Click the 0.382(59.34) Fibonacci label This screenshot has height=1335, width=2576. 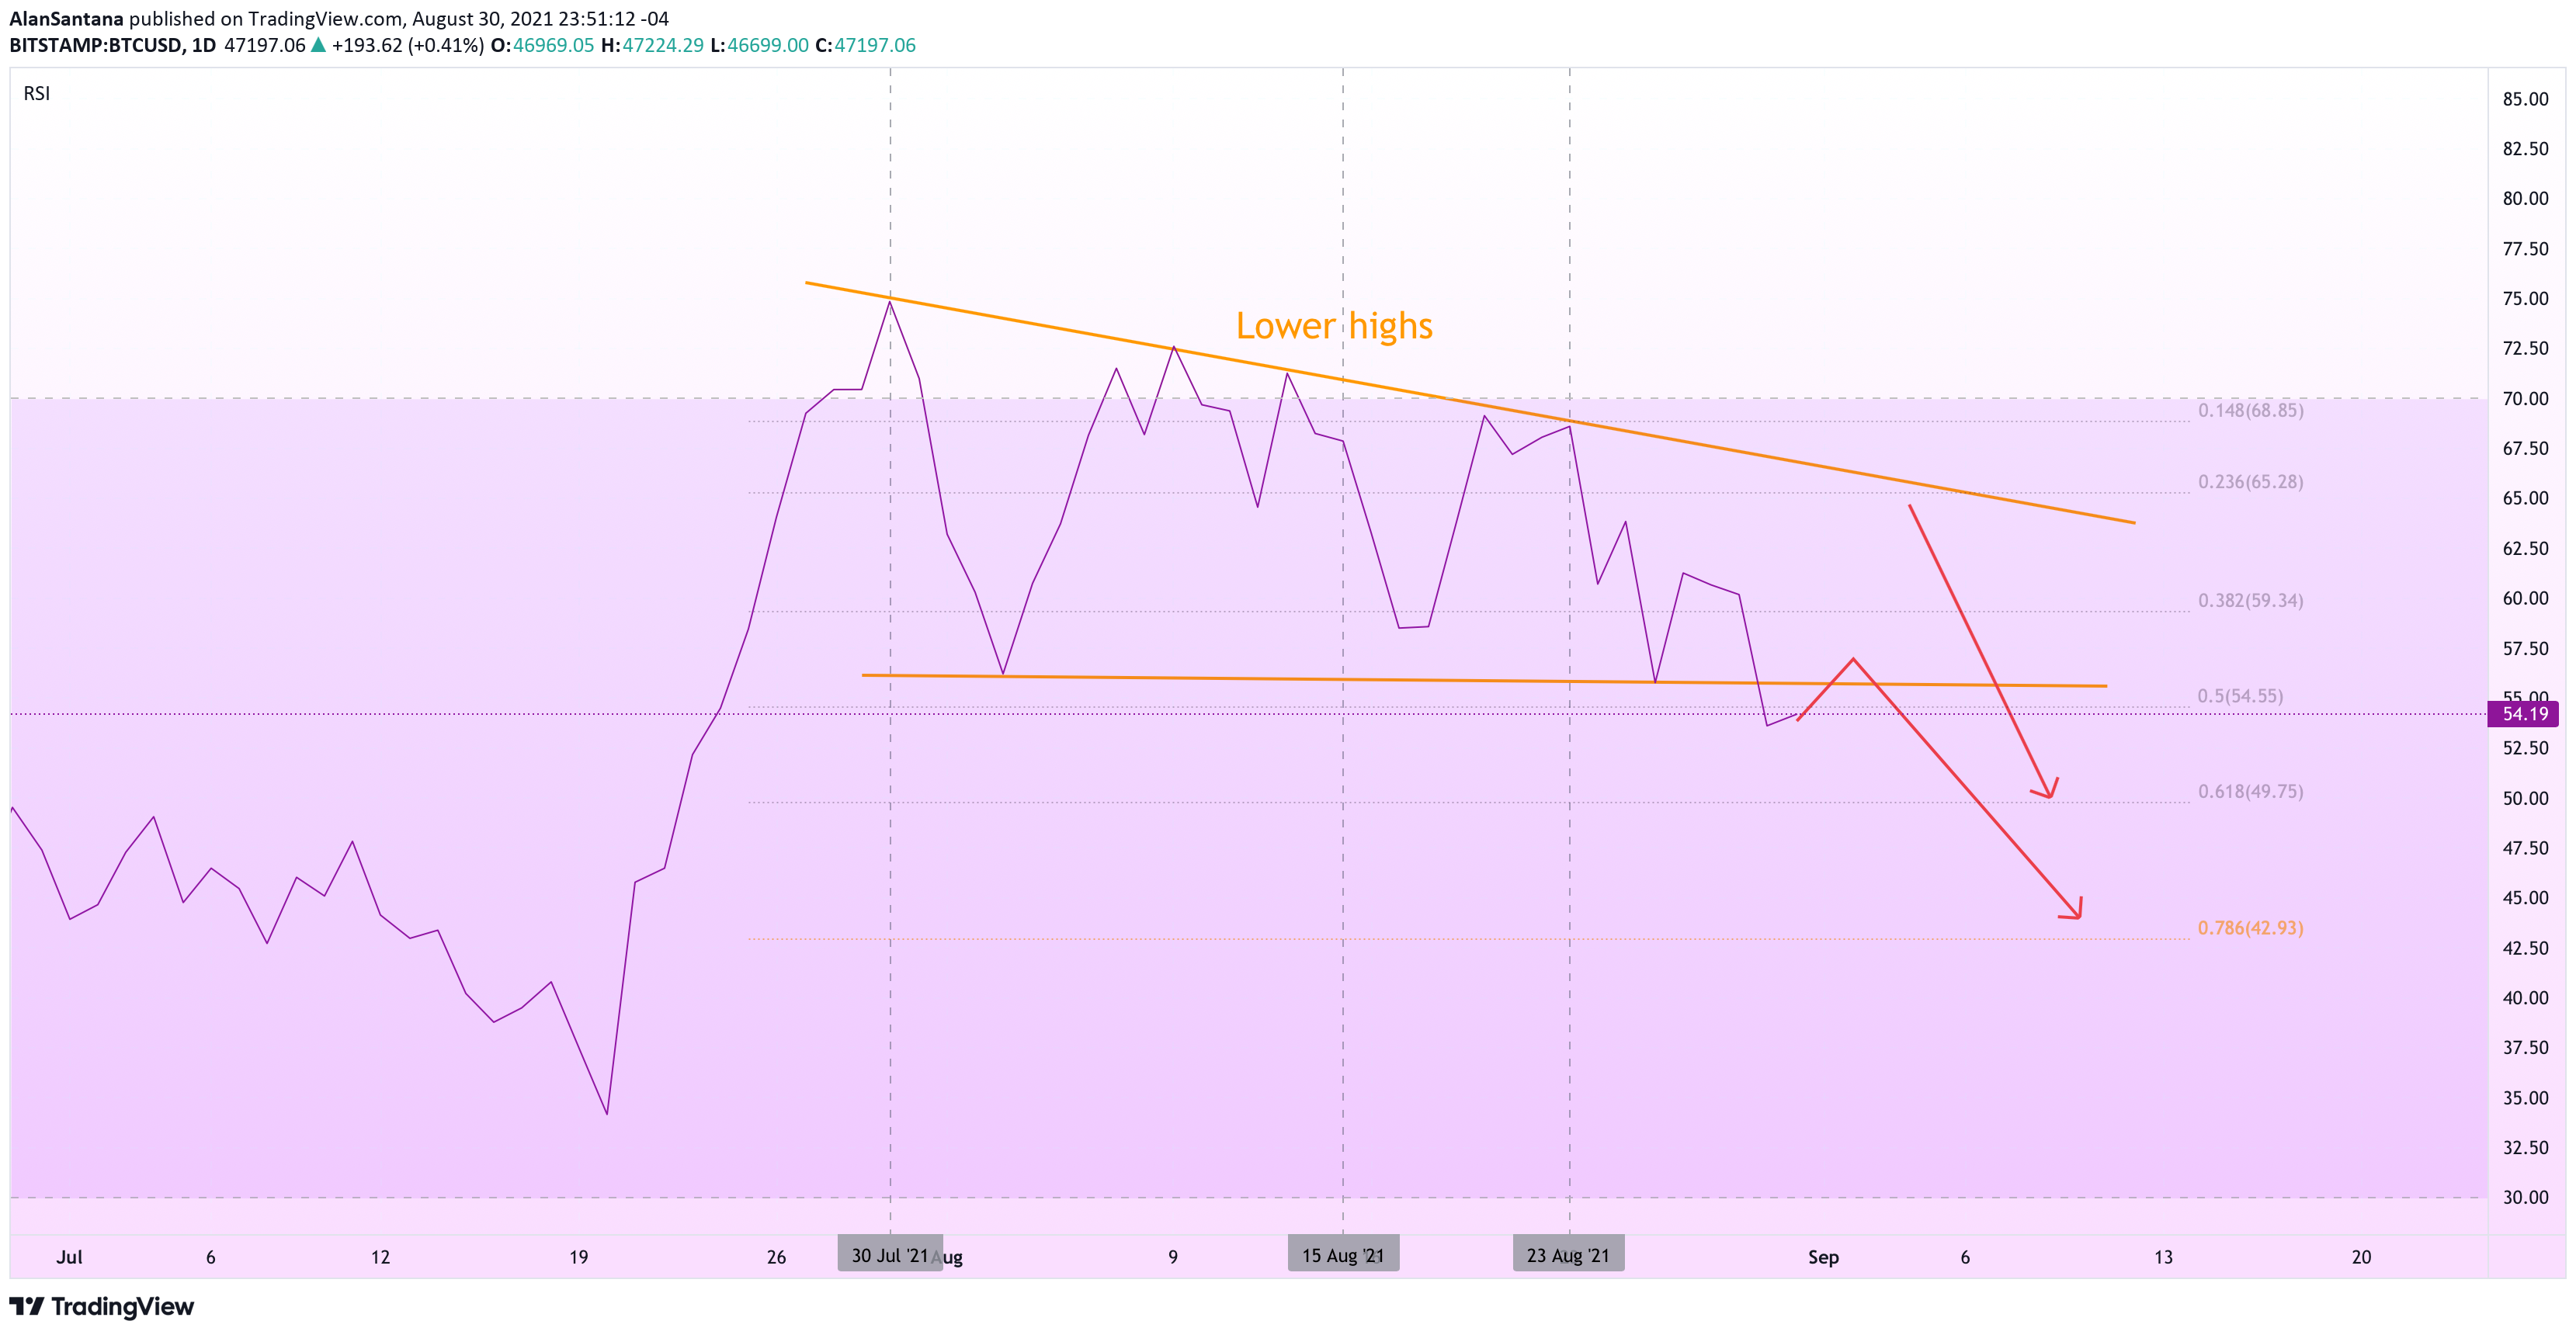2250,601
